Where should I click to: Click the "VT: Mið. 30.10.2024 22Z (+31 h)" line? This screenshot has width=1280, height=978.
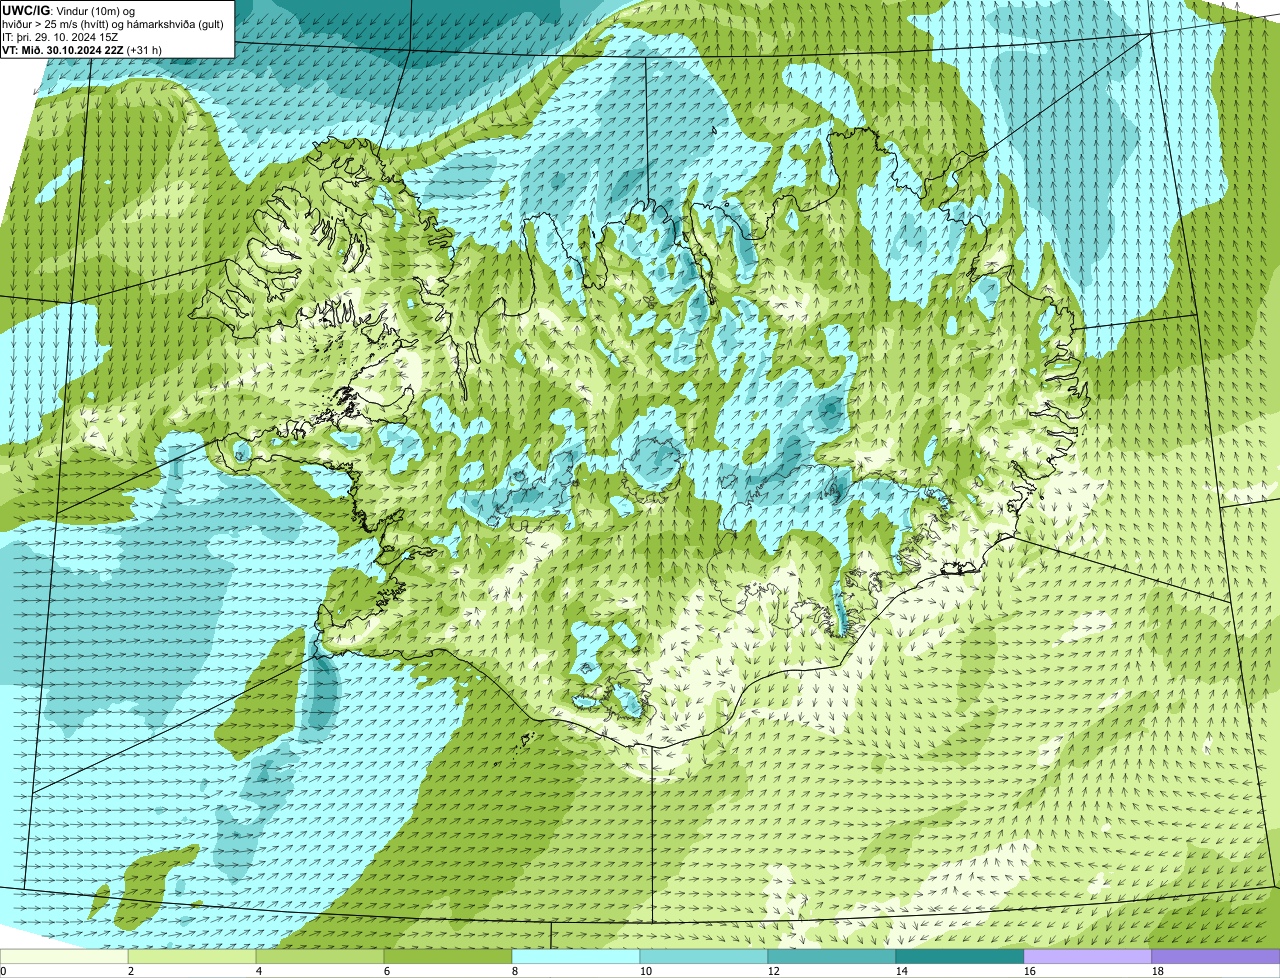tap(82, 49)
